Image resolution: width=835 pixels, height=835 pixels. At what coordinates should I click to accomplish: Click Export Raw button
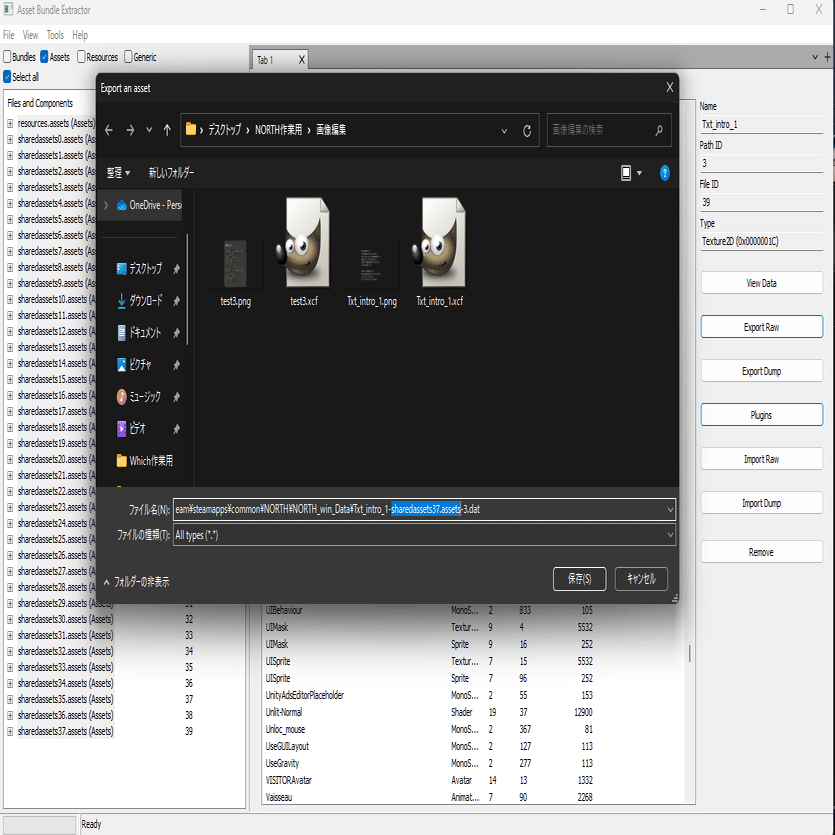[762, 327]
